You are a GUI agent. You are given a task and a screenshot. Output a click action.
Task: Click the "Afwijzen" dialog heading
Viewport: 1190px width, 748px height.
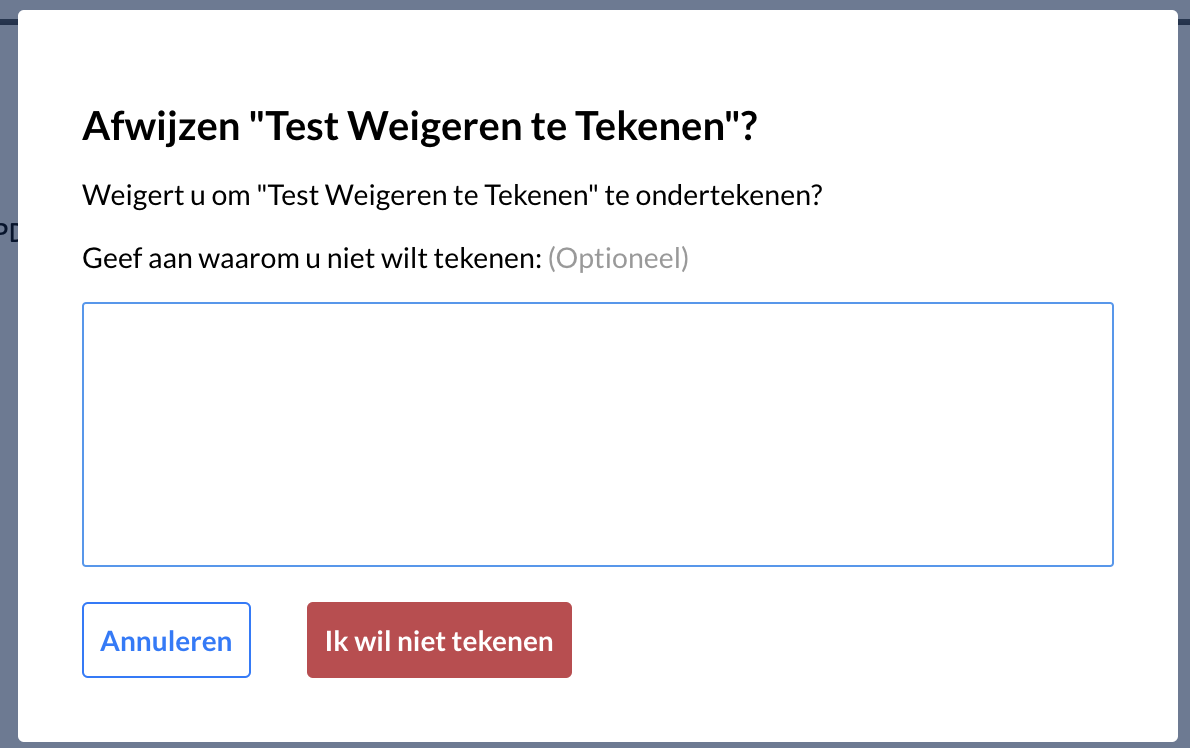pos(420,126)
